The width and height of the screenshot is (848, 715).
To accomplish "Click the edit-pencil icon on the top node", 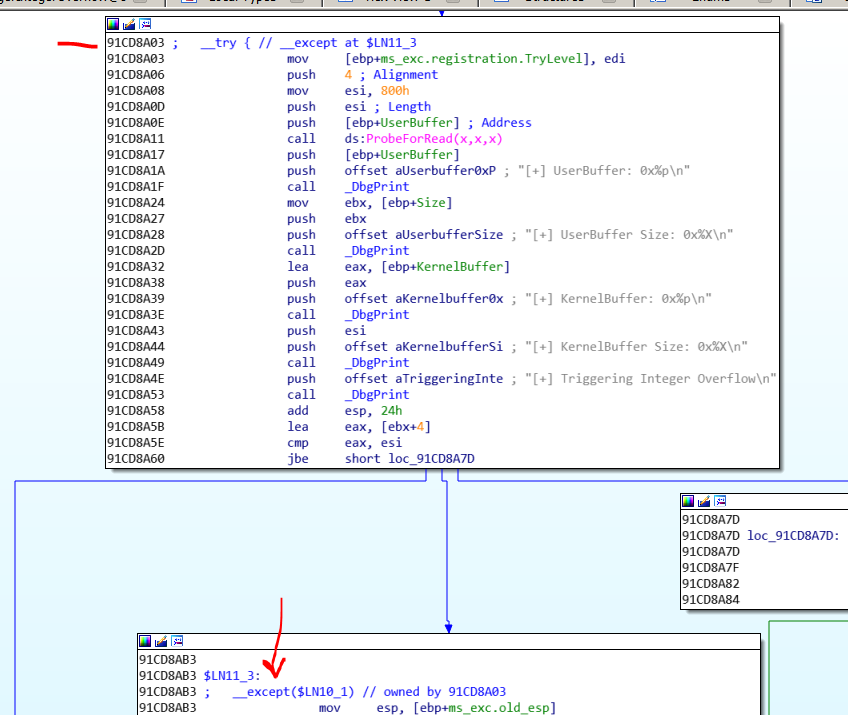I will coord(129,24).
